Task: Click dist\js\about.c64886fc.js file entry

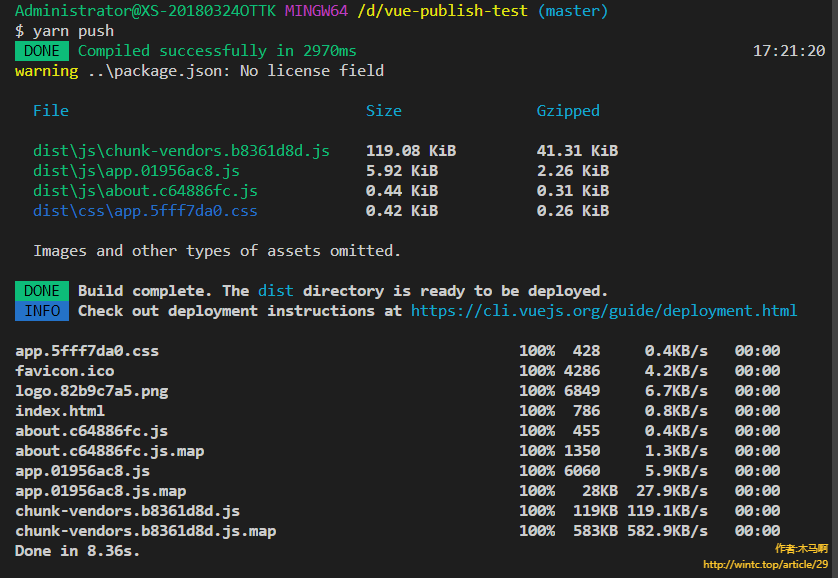Action: tap(145, 191)
